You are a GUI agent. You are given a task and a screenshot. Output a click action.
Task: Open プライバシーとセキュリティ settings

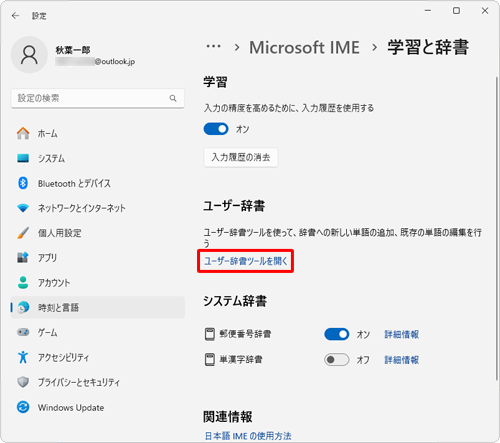coord(97,382)
